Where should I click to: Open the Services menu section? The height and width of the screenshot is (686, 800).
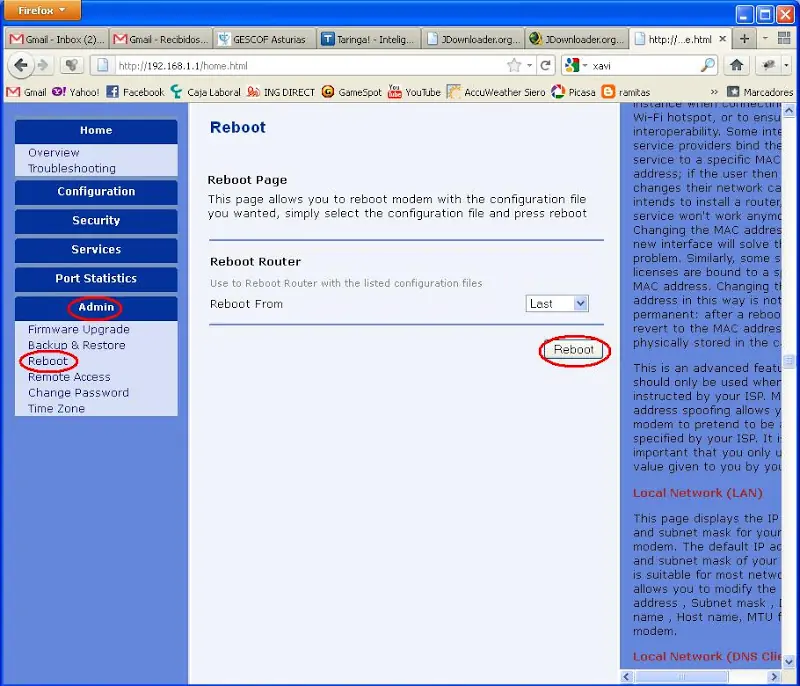click(96, 250)
